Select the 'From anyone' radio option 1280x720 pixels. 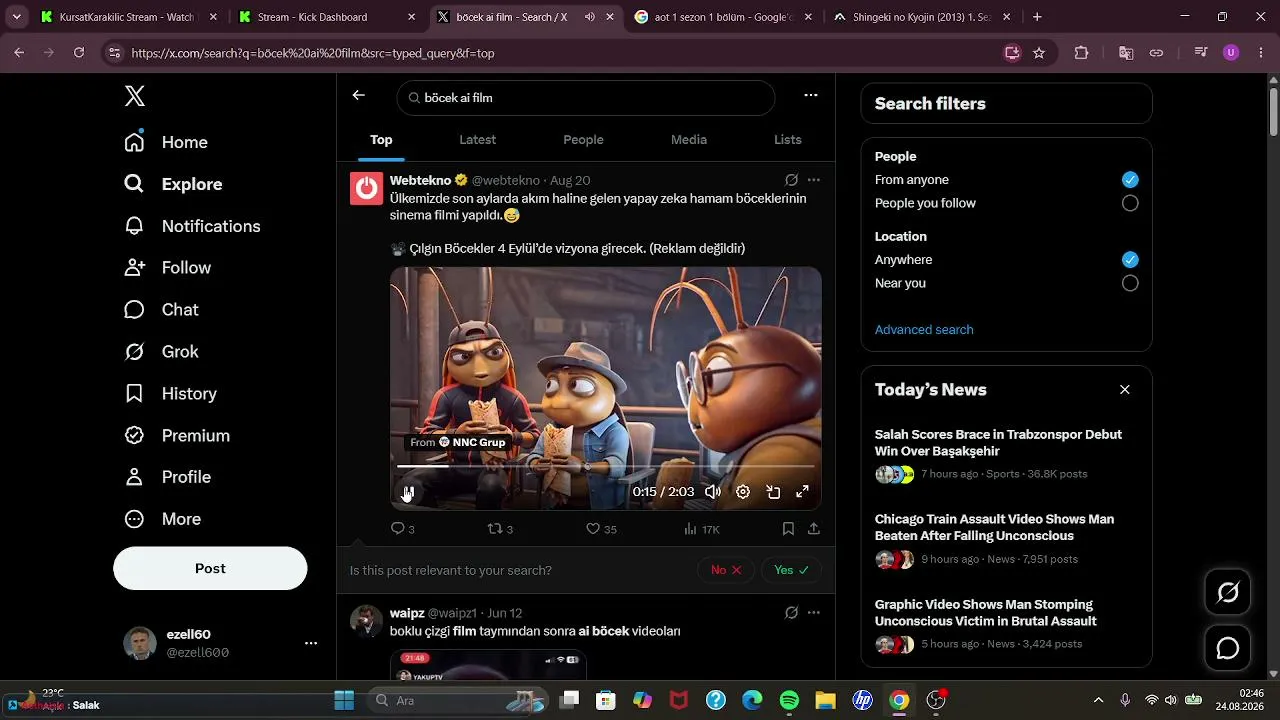1130,180
